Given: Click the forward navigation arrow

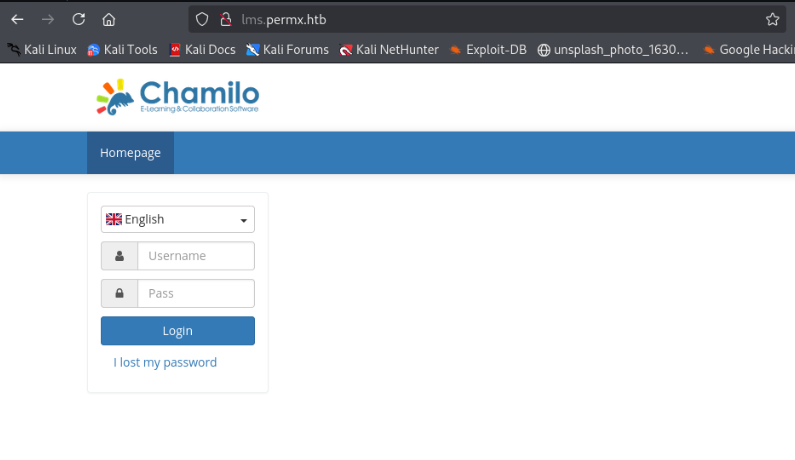Looking at the screenshot, I should 48,19.
